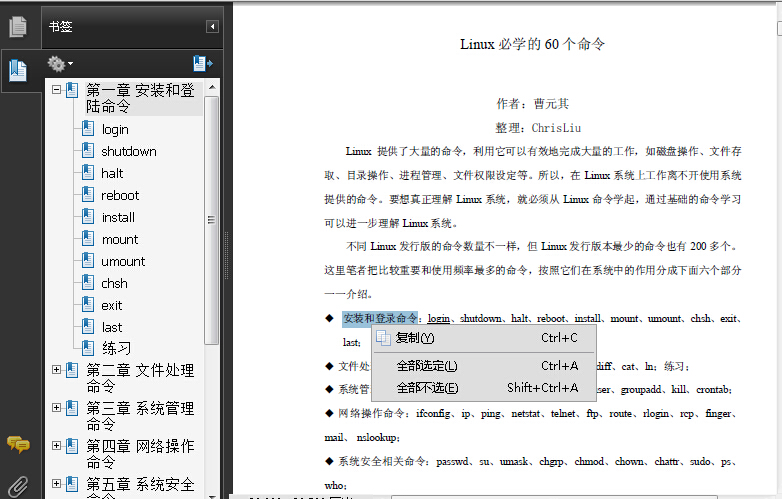Screen dimensions: 782x499
Task: Open the halt bookmark
Action: (x=112, y=173)
